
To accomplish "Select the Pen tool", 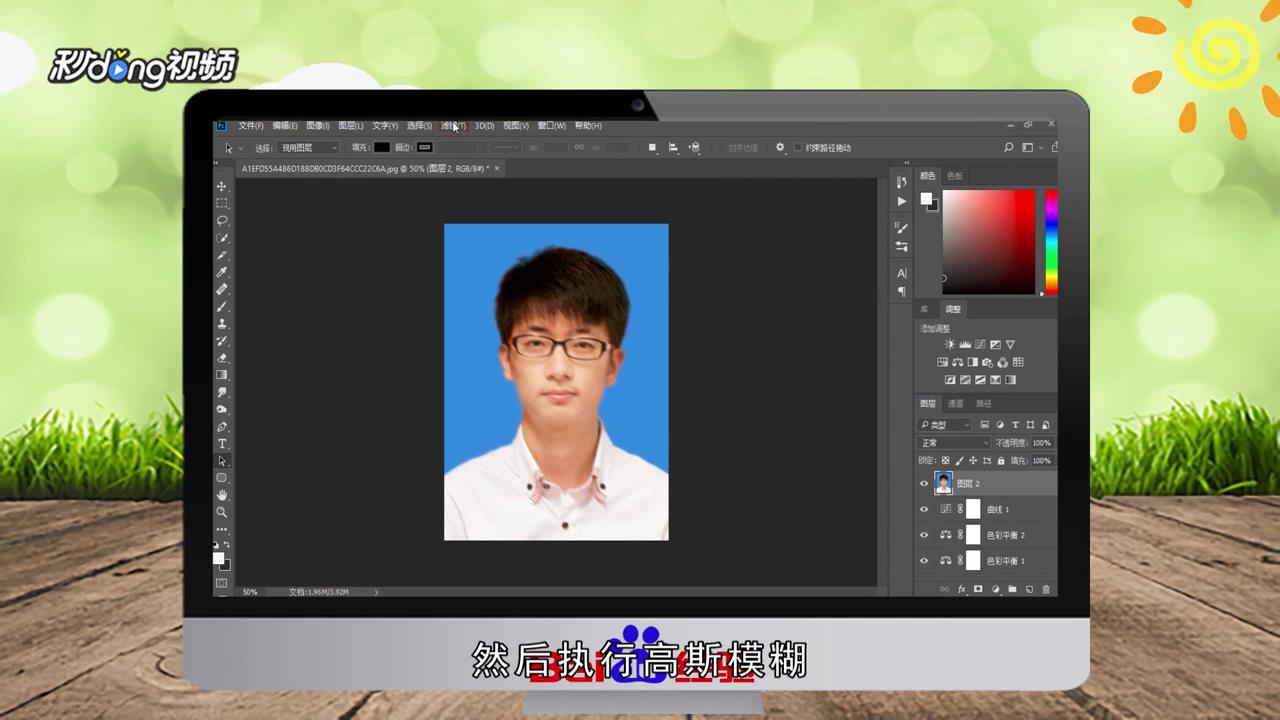I will point(222,427).
